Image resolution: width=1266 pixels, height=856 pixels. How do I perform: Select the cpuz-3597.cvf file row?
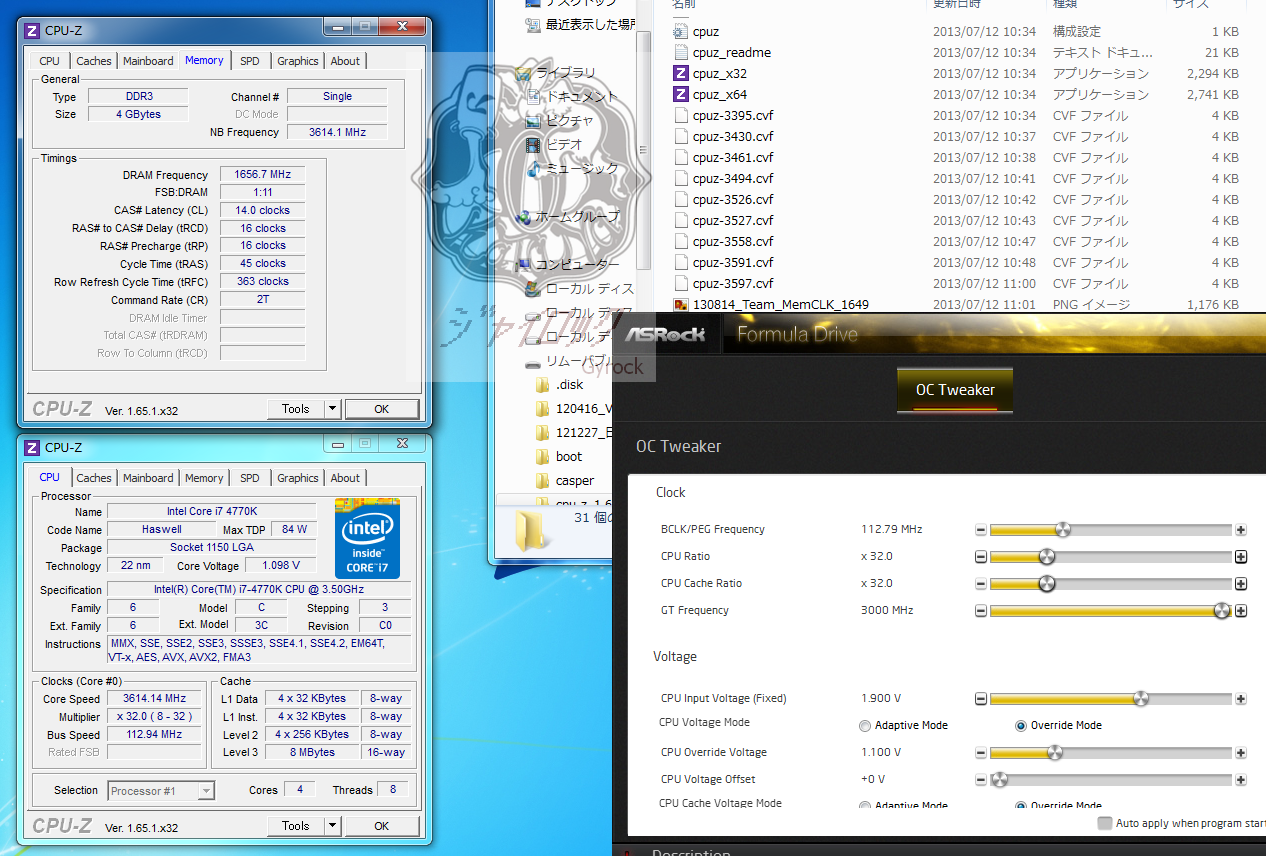coord(956,283)
